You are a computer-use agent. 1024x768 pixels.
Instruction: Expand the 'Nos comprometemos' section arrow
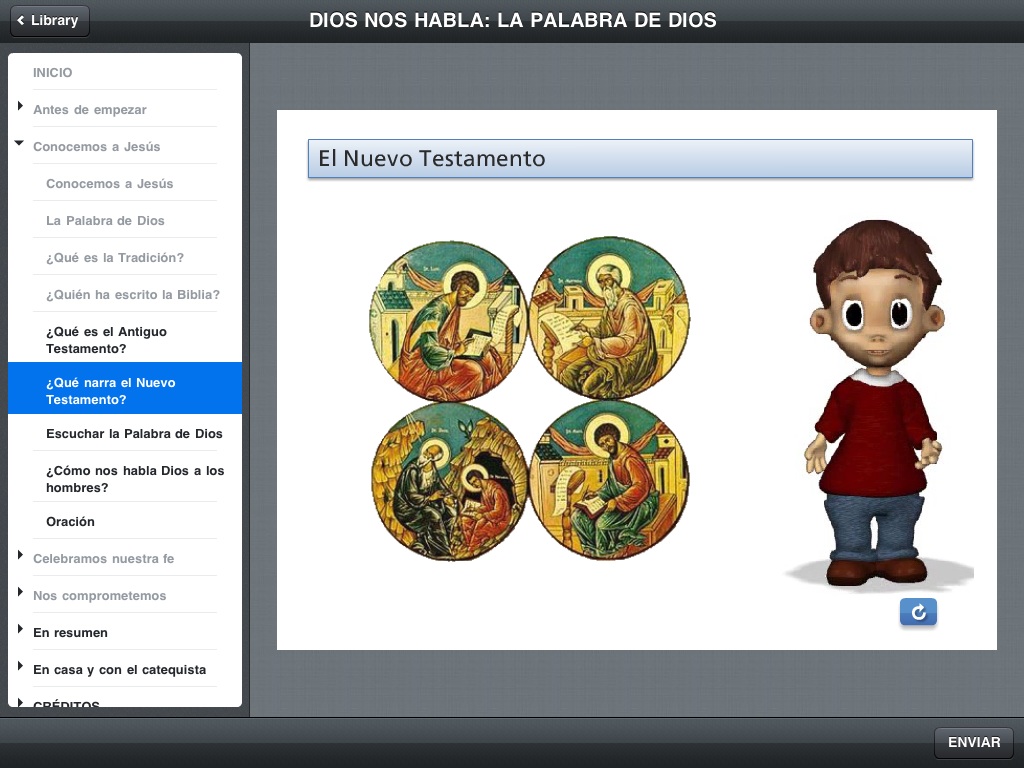[20, 592]
